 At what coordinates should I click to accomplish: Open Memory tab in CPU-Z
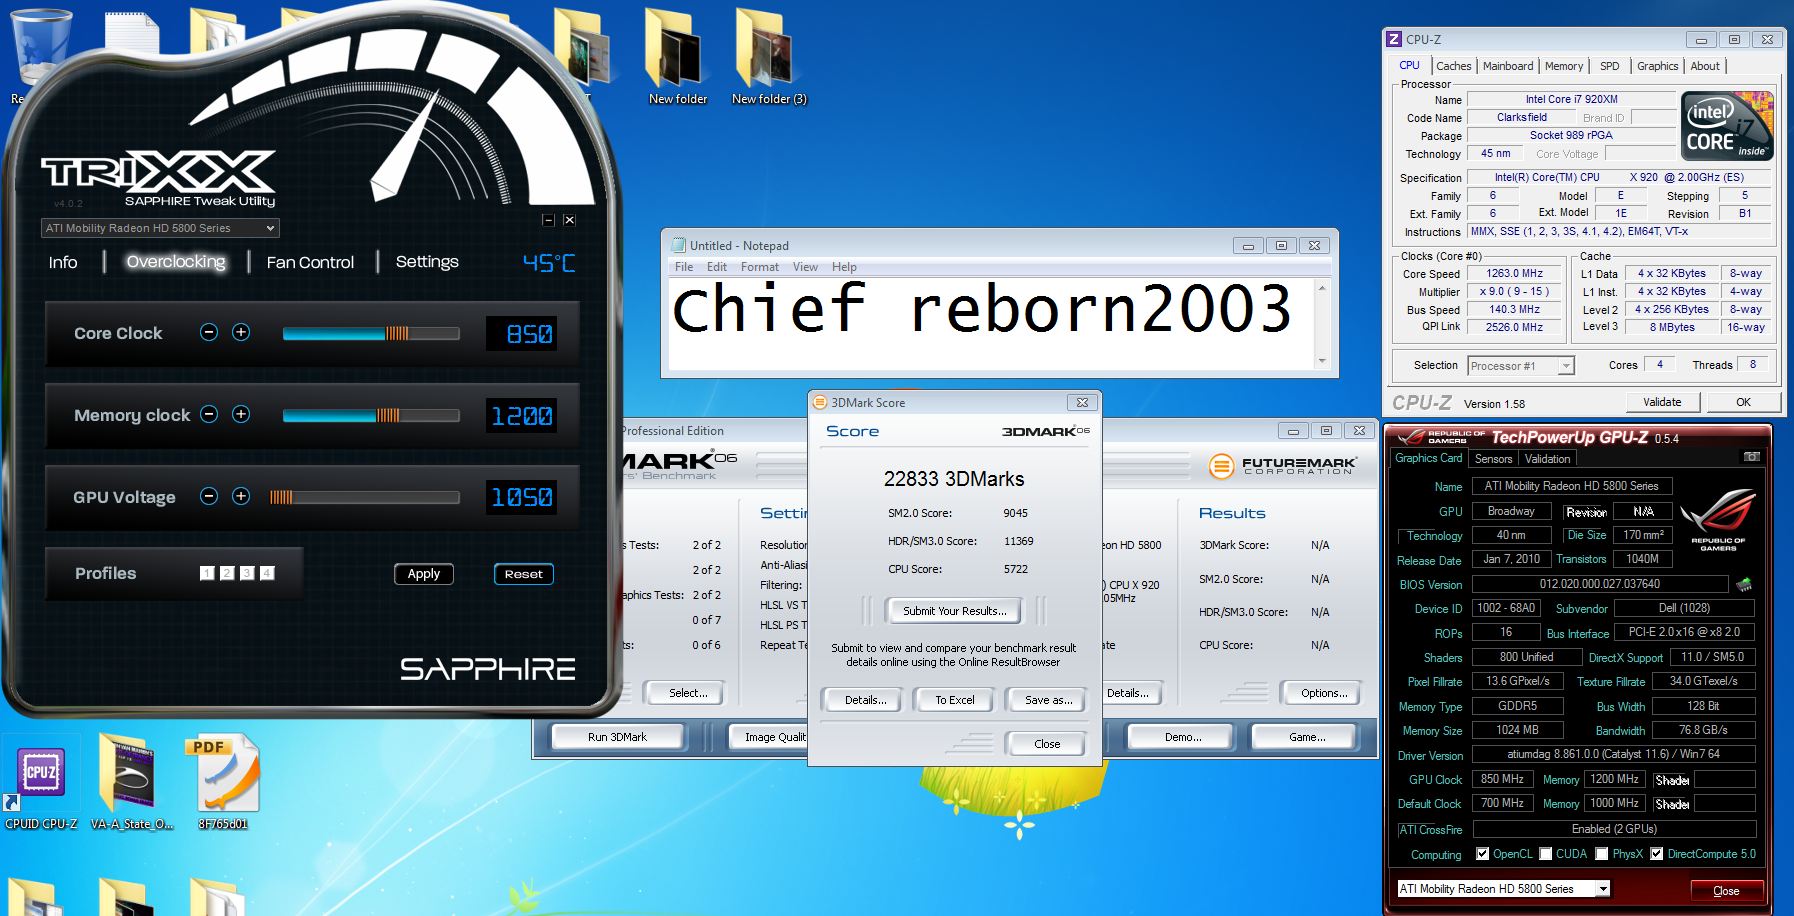point(1564,66)
